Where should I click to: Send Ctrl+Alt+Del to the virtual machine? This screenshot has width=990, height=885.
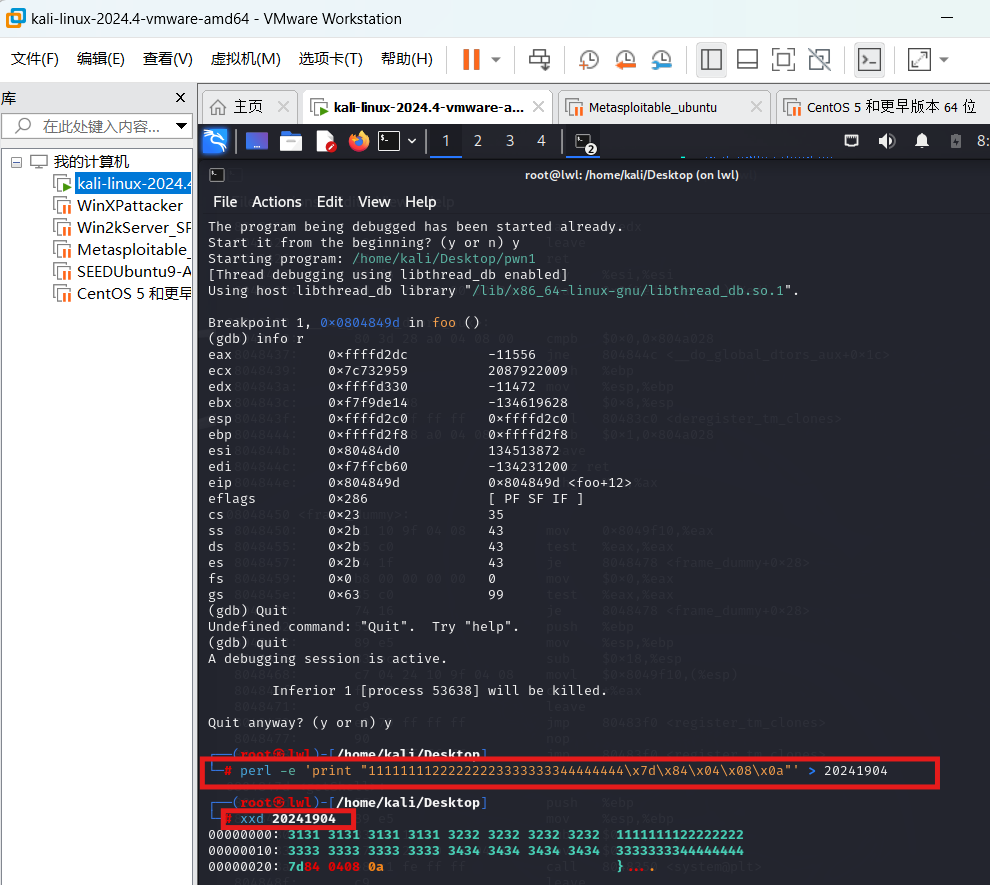pos(539,59)
